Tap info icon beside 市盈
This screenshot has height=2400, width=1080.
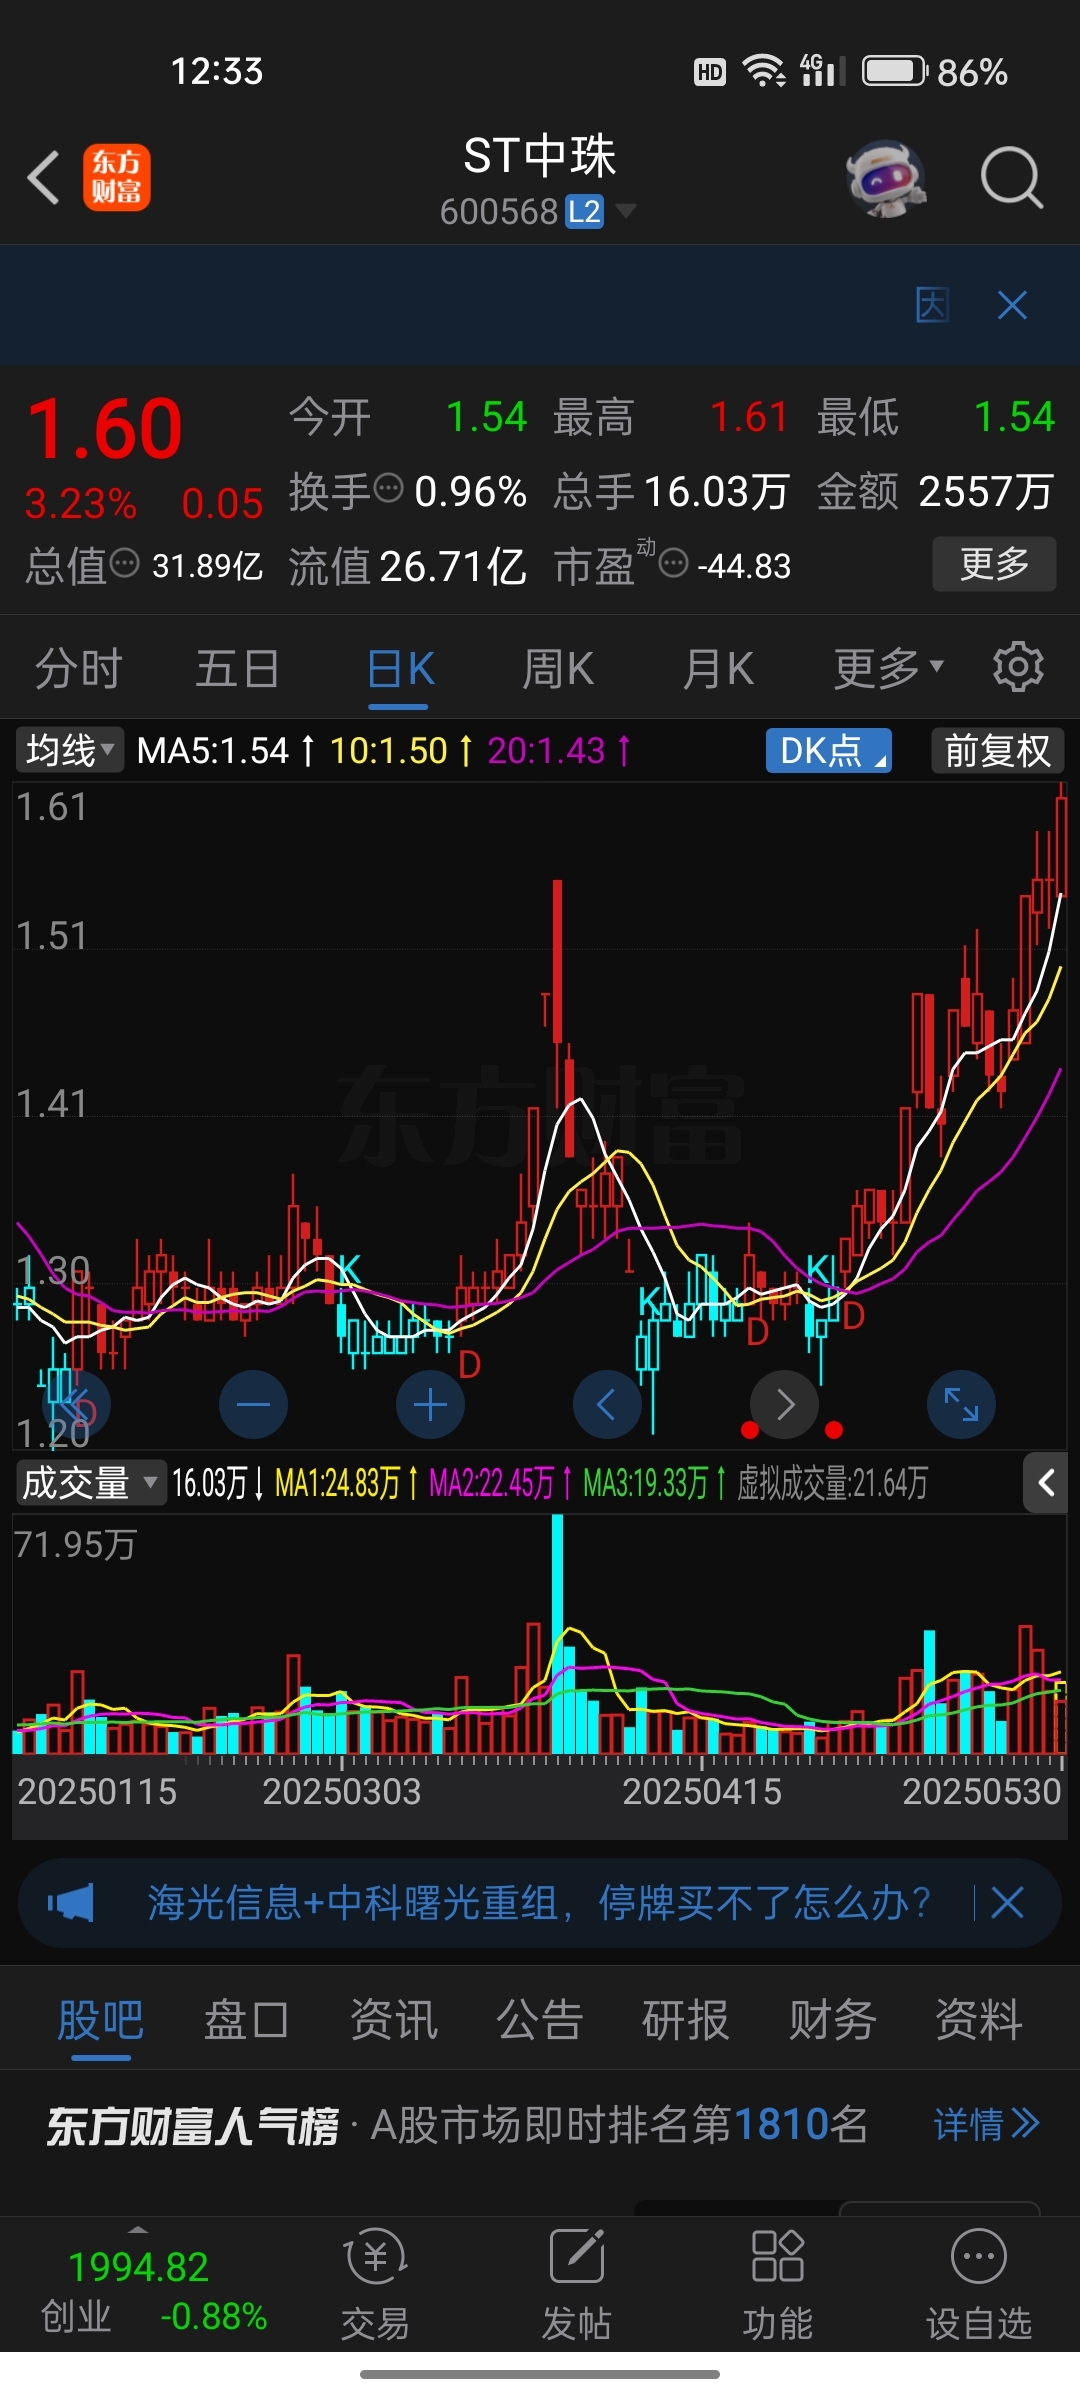[x=674, y=563]
